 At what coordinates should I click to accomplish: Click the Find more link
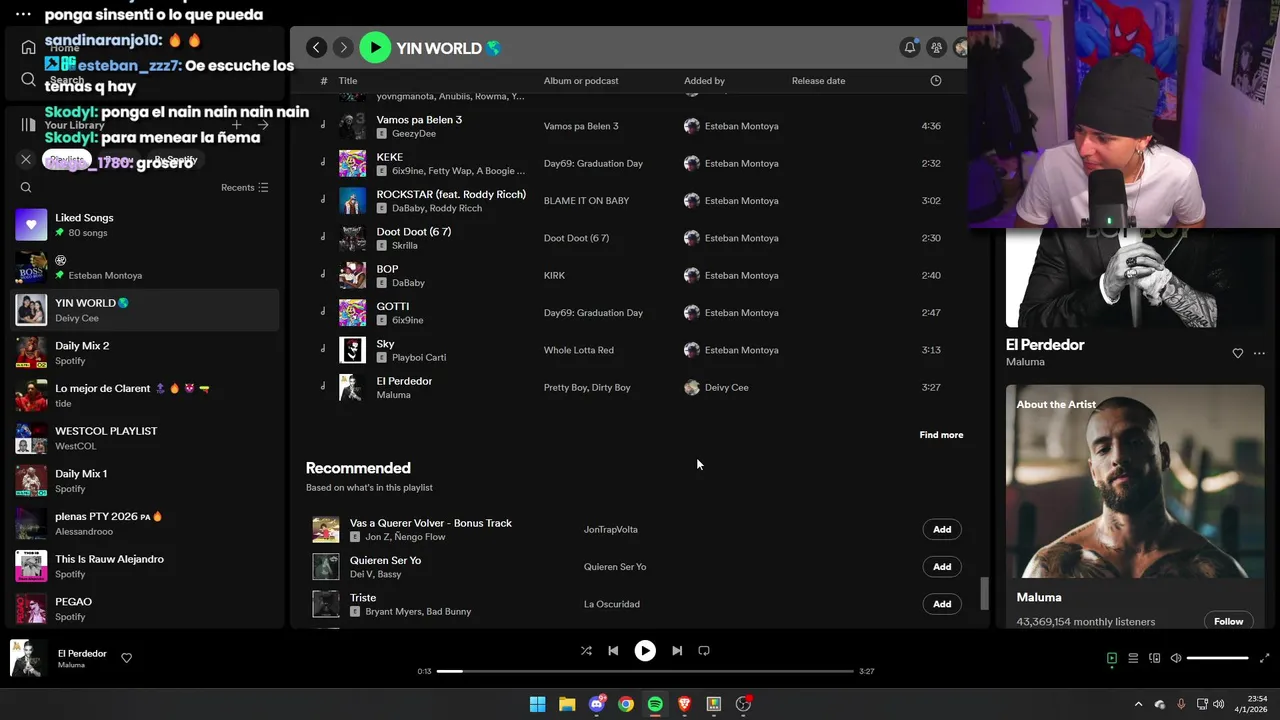tap(941, 435)
